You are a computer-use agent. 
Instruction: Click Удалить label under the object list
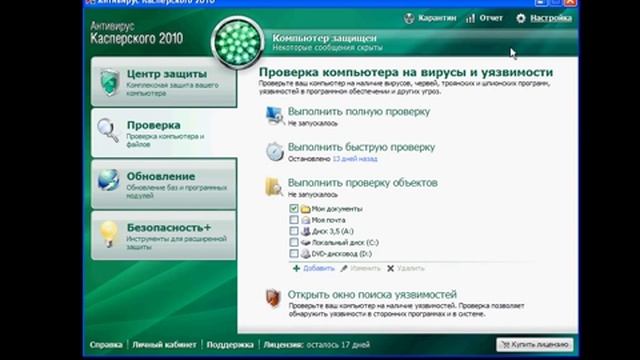click(411, 268)
